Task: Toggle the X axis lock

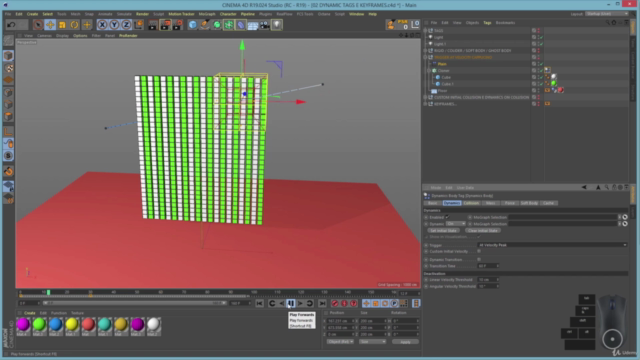Action: pyautogui.click(x=102, y=25)
